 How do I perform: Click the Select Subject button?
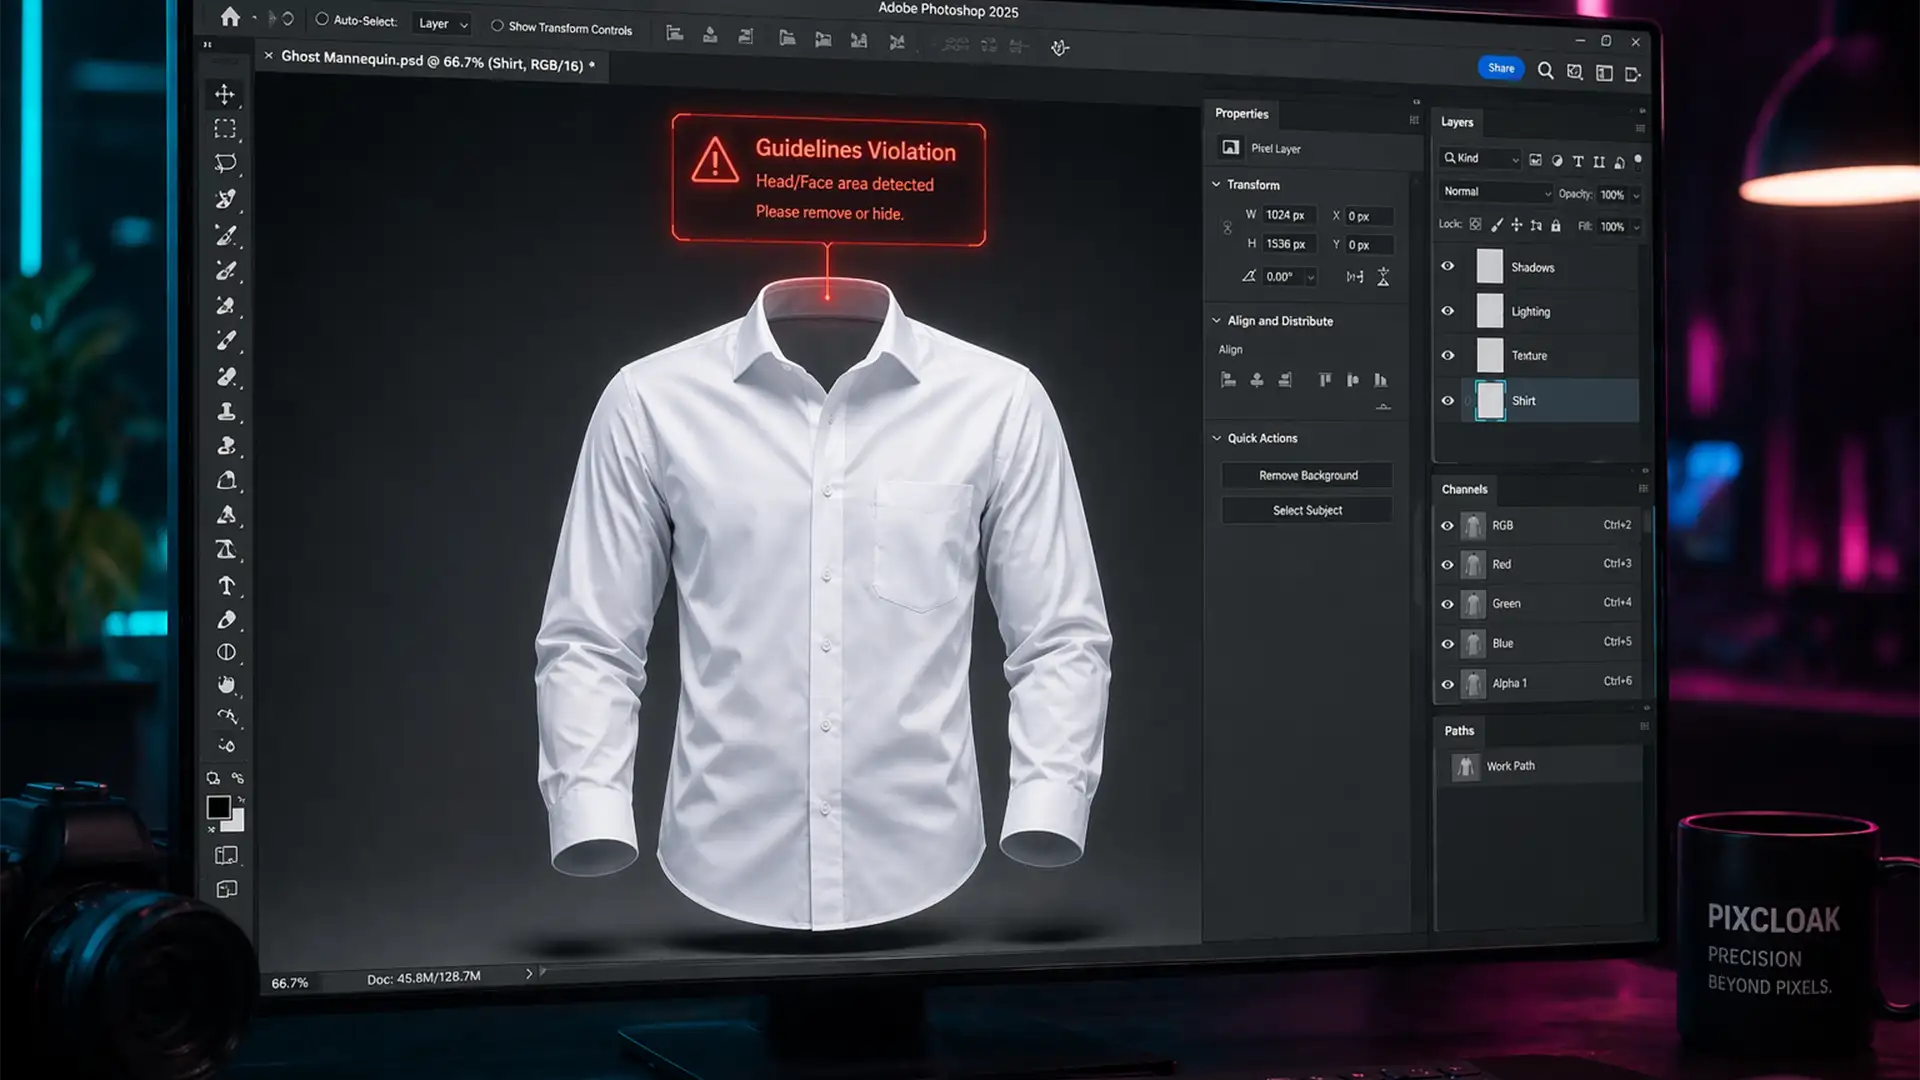1306,510
